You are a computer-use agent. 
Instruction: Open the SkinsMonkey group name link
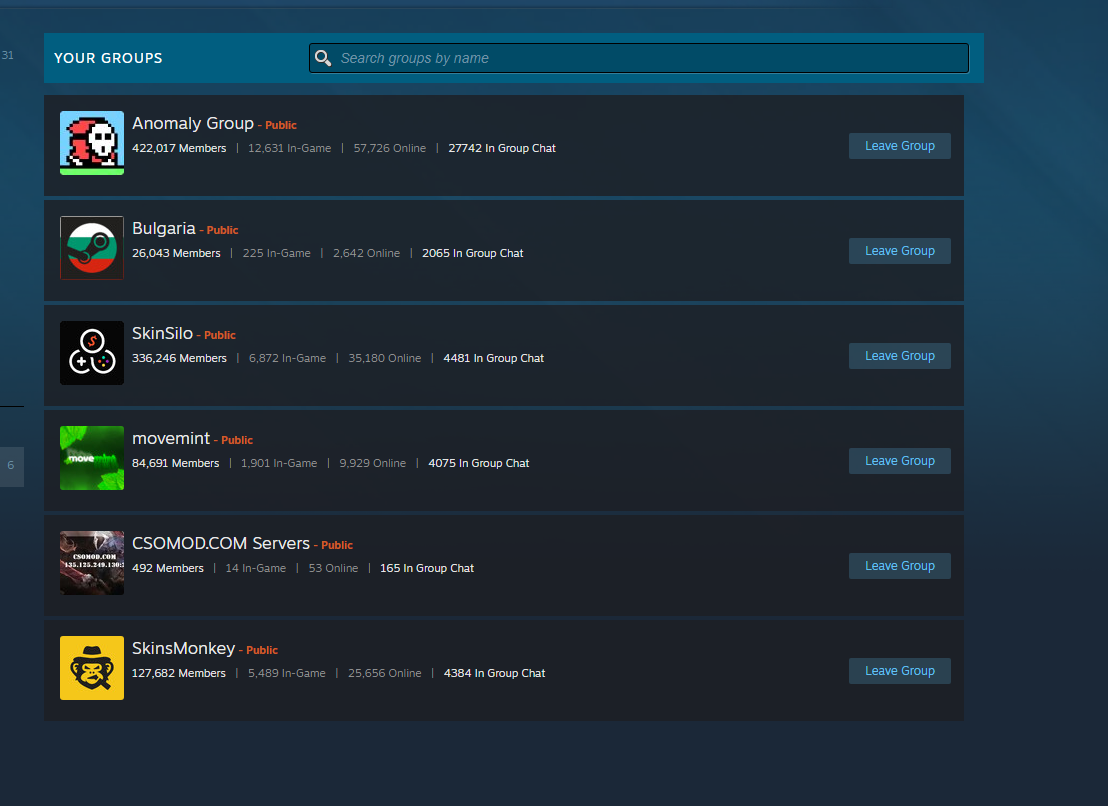(x=183, y=649)
